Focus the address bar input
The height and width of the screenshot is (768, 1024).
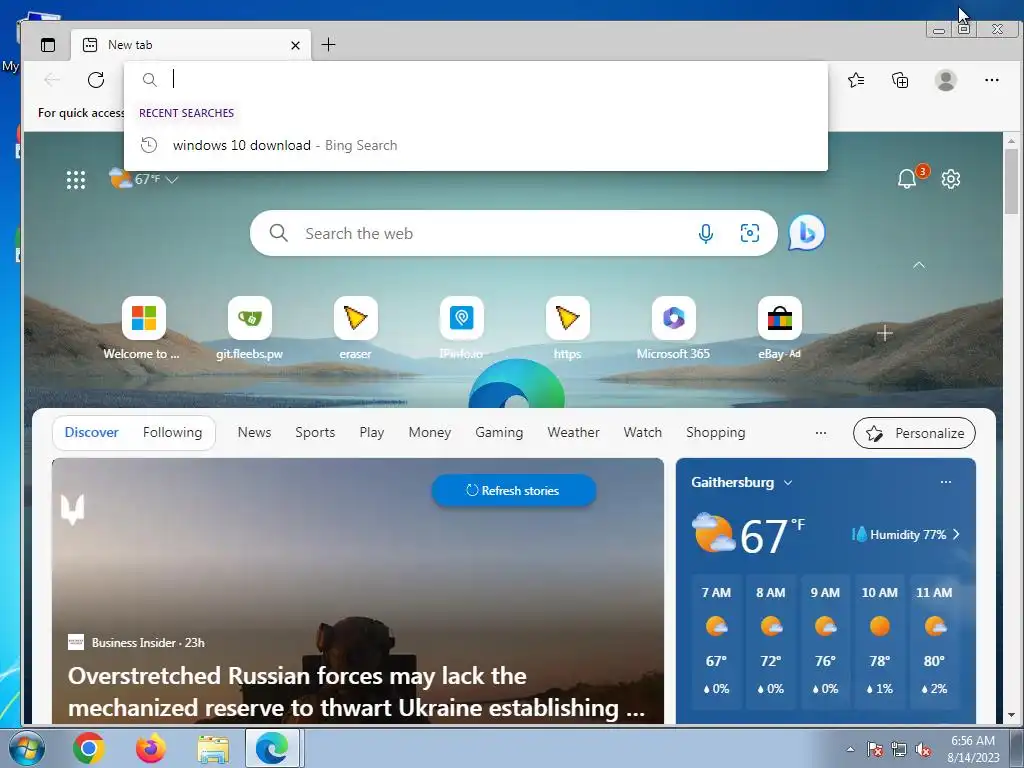(475, 80)
